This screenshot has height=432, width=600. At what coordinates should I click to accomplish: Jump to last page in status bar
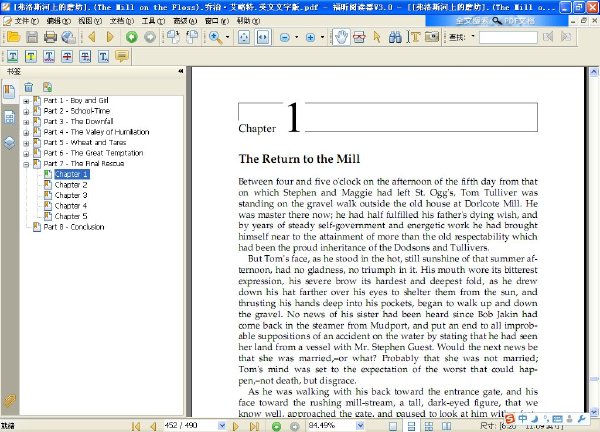click(x=254, y=426)
